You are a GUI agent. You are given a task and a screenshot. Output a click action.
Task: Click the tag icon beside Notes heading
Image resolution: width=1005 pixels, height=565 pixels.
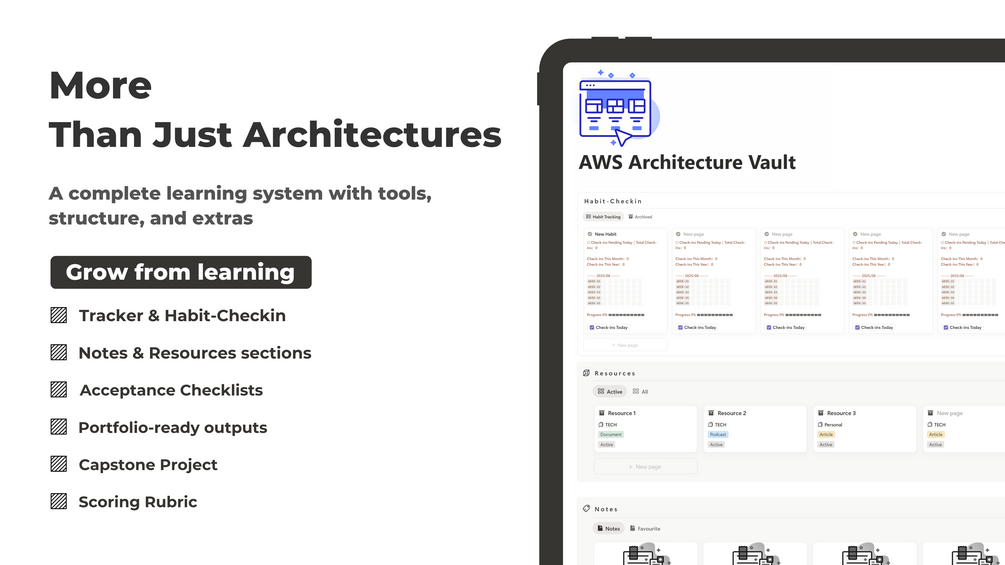coord(586,509)
